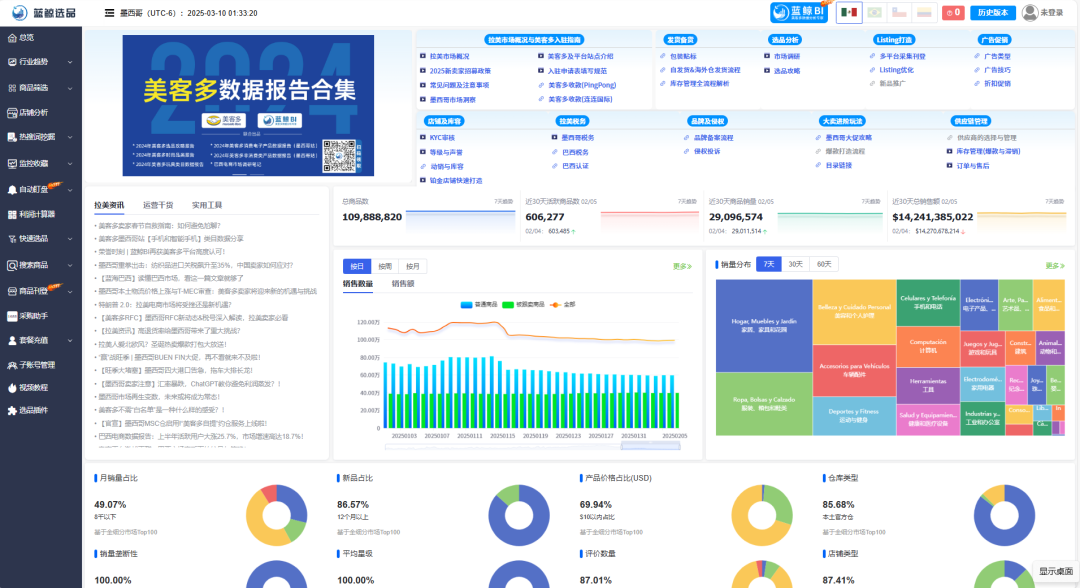Click the 快速选品 filter icon
The image size is (1080, 588).
pyautogui.click(x=12, y=239)
